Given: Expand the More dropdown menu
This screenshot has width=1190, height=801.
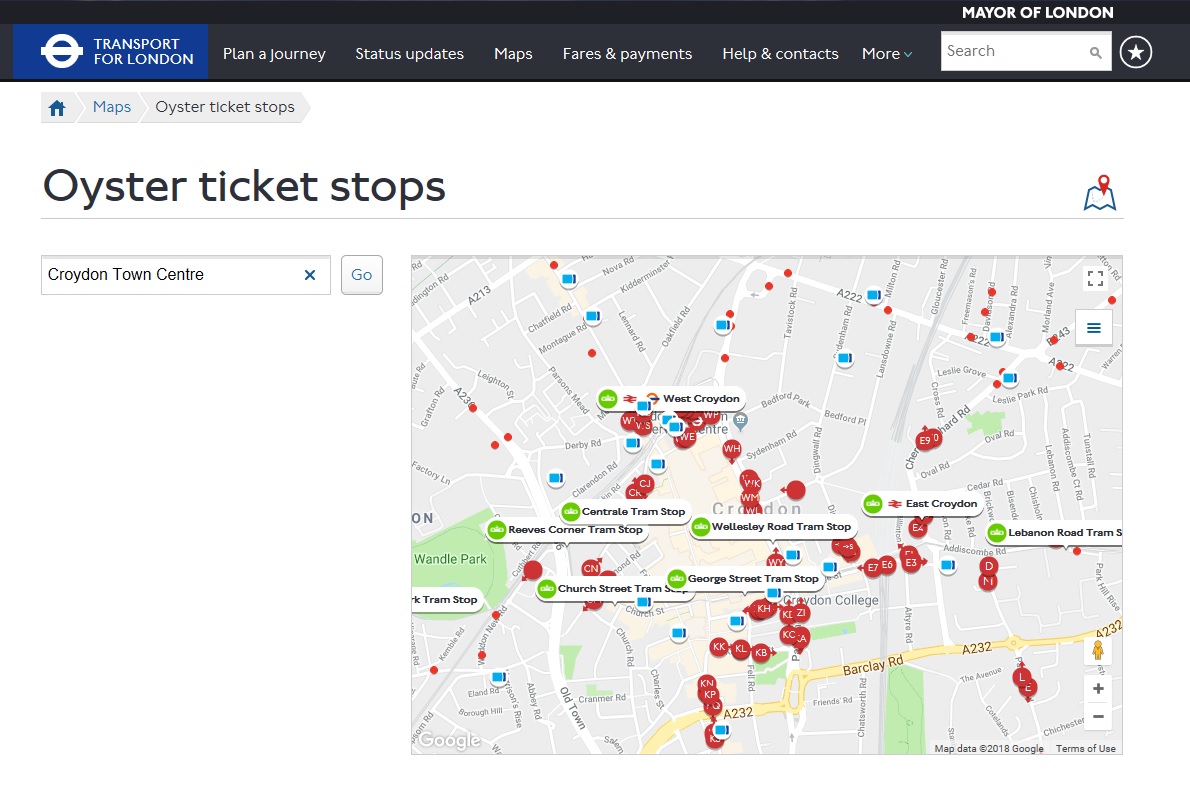Looking at the screenshot, I should [x=887, y=54].
